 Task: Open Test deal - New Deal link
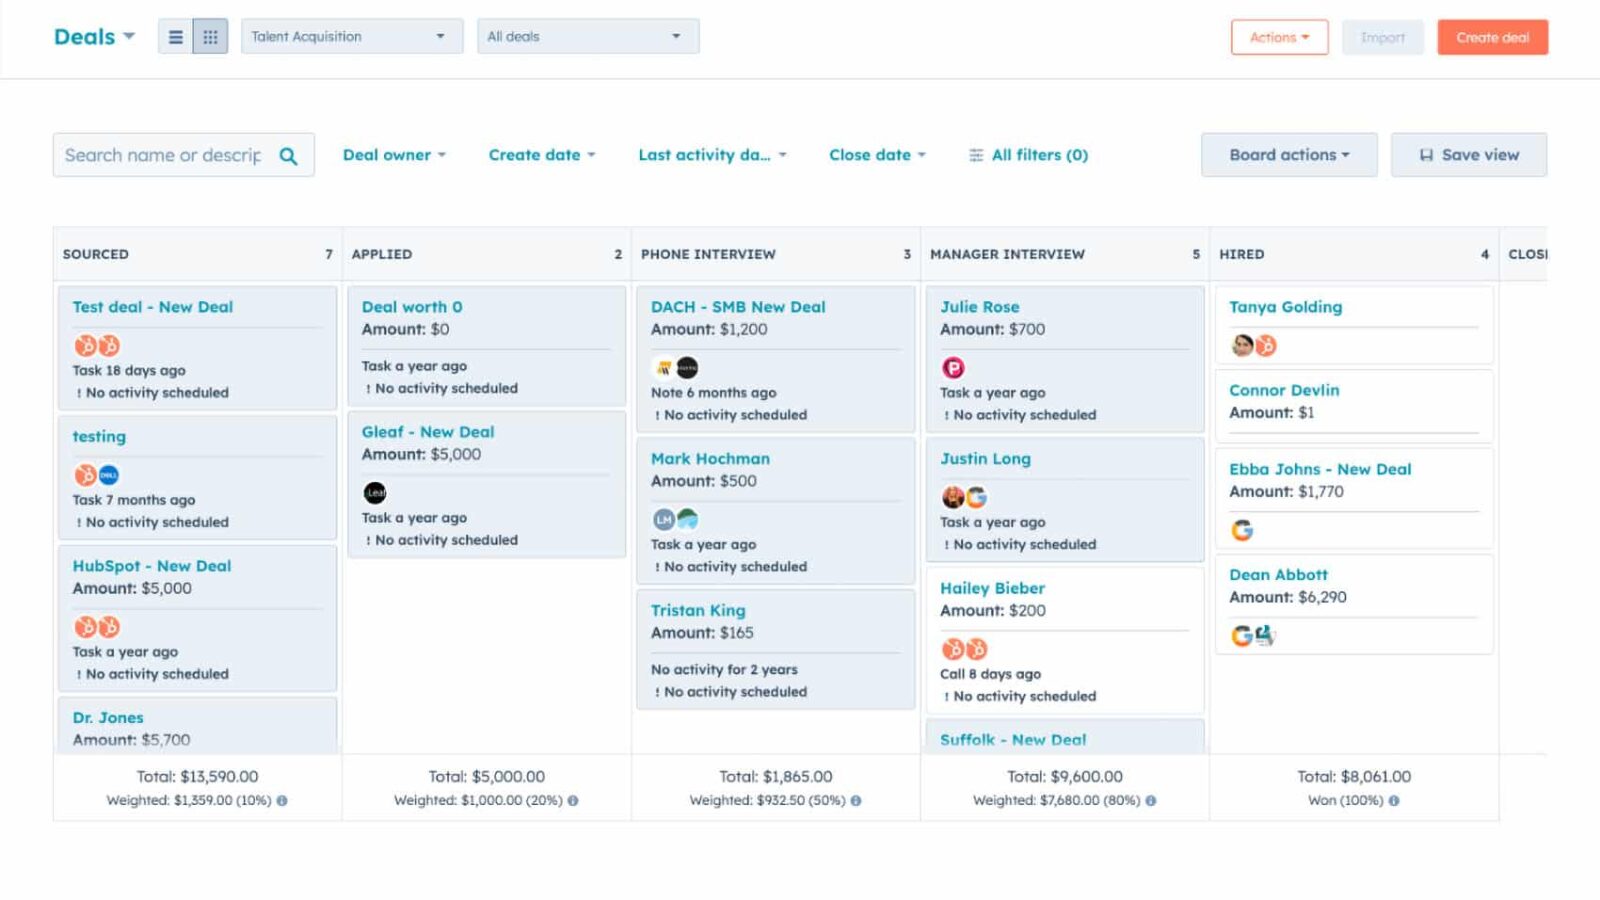point(152,307)
